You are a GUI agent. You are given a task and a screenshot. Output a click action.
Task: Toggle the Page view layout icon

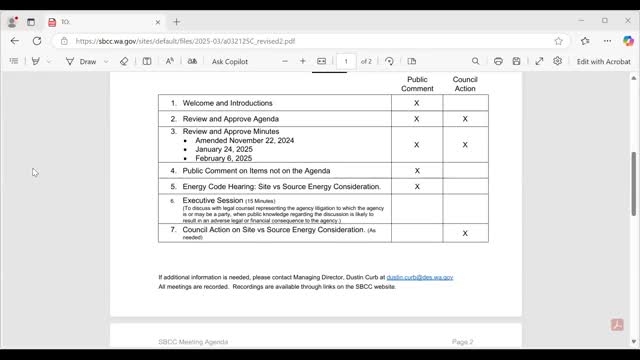pyautogui.click(x=412, y=61)
